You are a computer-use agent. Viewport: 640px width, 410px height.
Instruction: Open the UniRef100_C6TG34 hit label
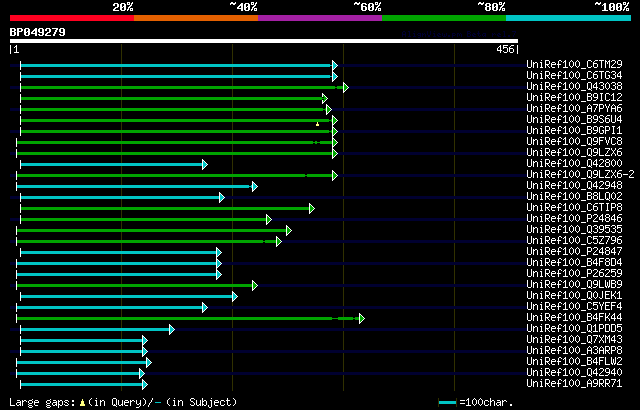(x=574, y=75)
